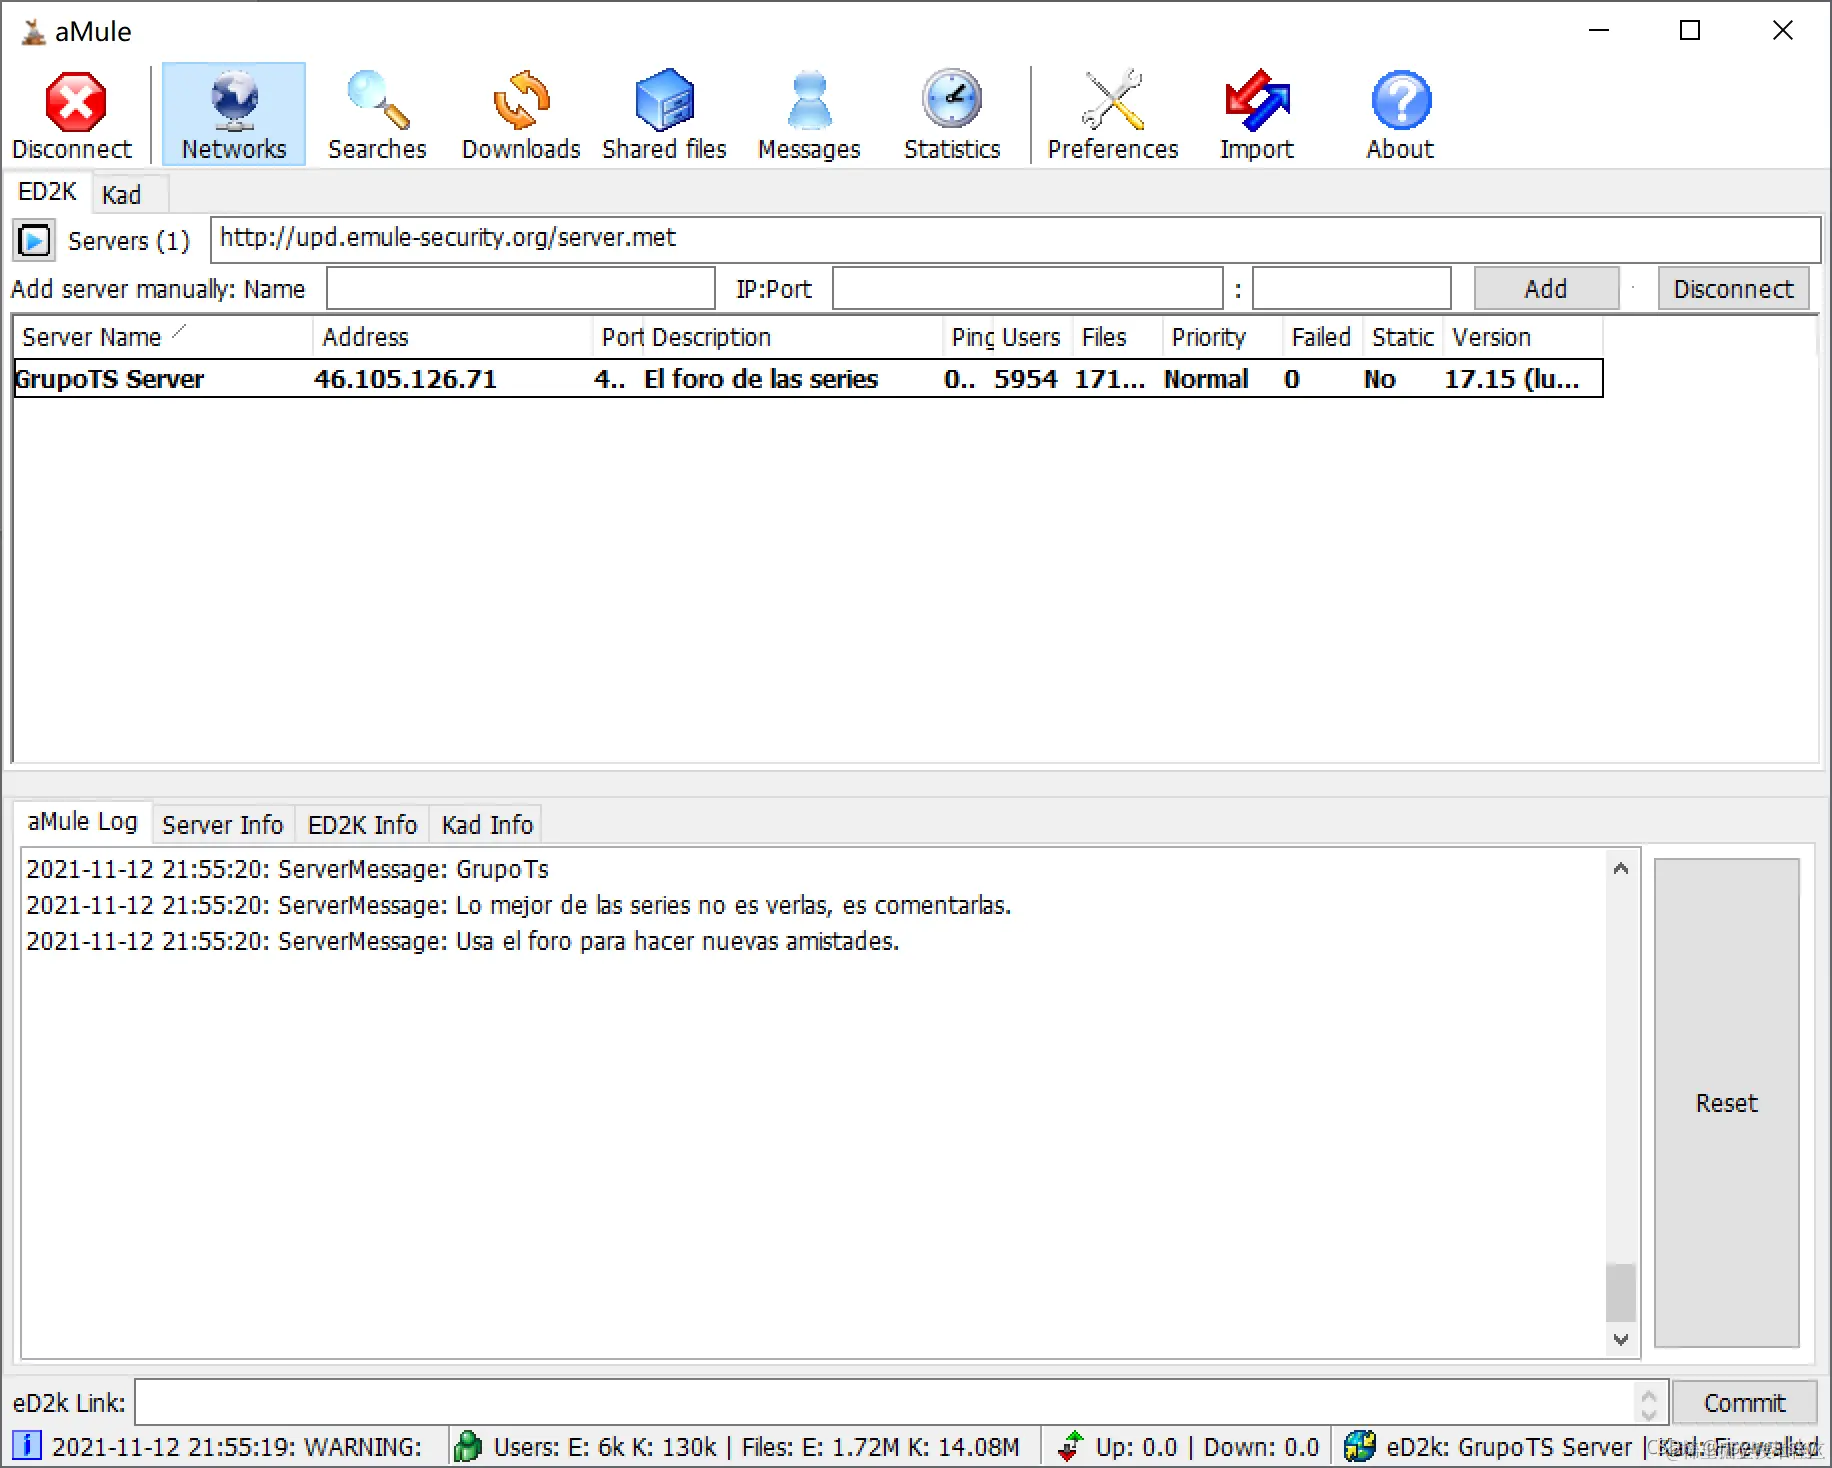1832x1468 pixels.
Task: Click the Import toolbar icon
Action: coord(1257,115)
